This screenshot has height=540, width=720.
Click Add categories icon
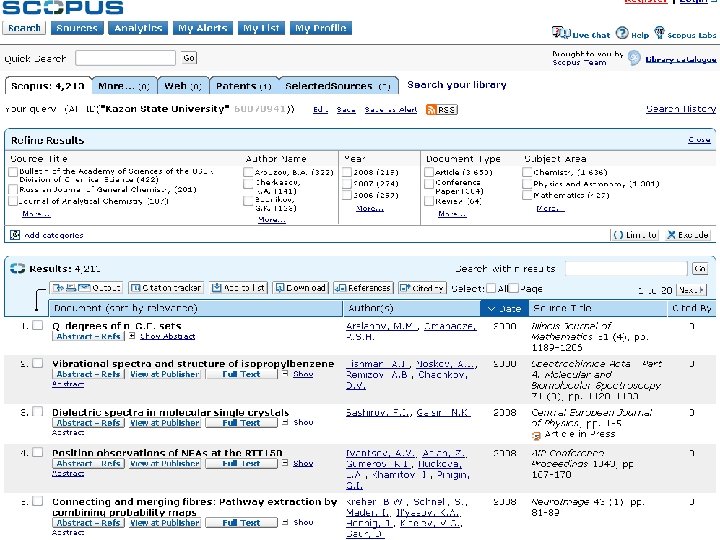coord(15,235)
